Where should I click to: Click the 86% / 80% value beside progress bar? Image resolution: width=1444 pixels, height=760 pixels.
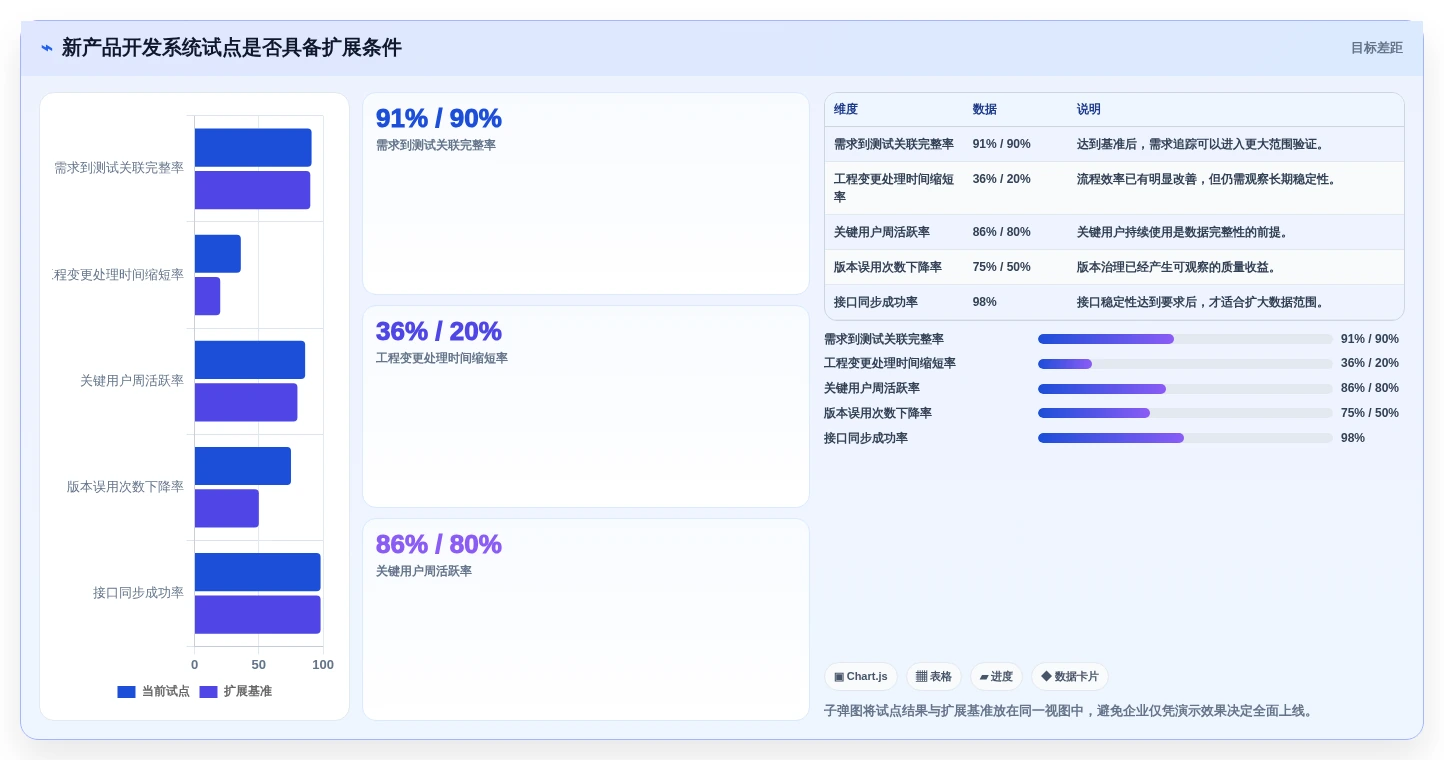1370,389
